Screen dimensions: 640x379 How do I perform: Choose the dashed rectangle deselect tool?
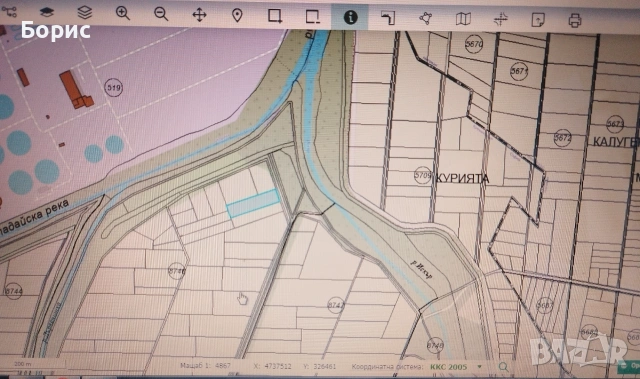click(x=313, y=17)
